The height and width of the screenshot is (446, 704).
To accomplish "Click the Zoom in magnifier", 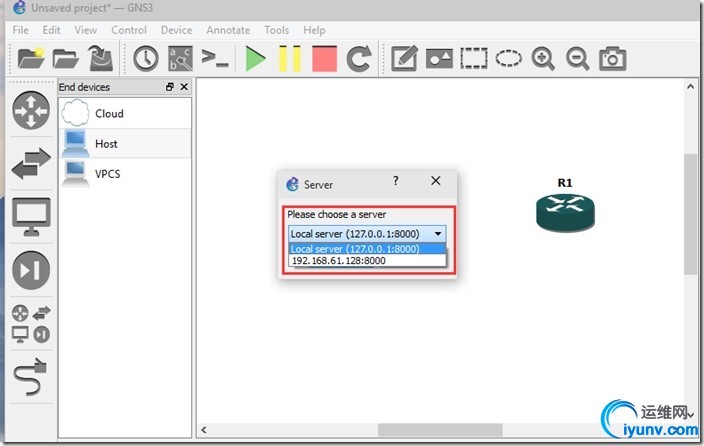I will tap(543, 59).
